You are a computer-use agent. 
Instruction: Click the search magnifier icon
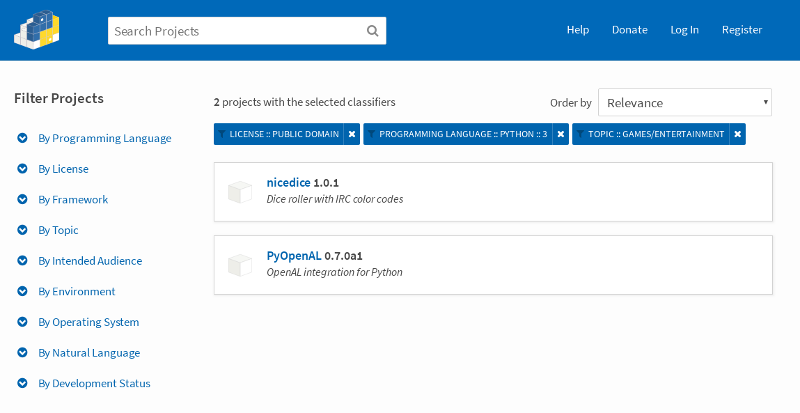tap(372, 31)
